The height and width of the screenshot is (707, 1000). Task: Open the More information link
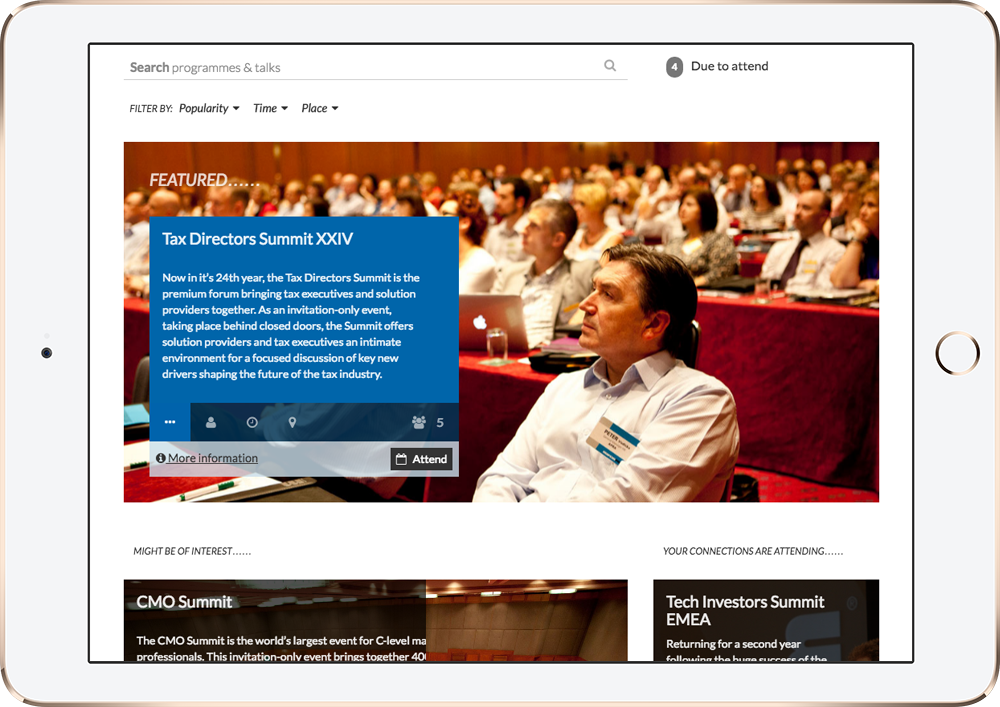(x=212, y=459)
